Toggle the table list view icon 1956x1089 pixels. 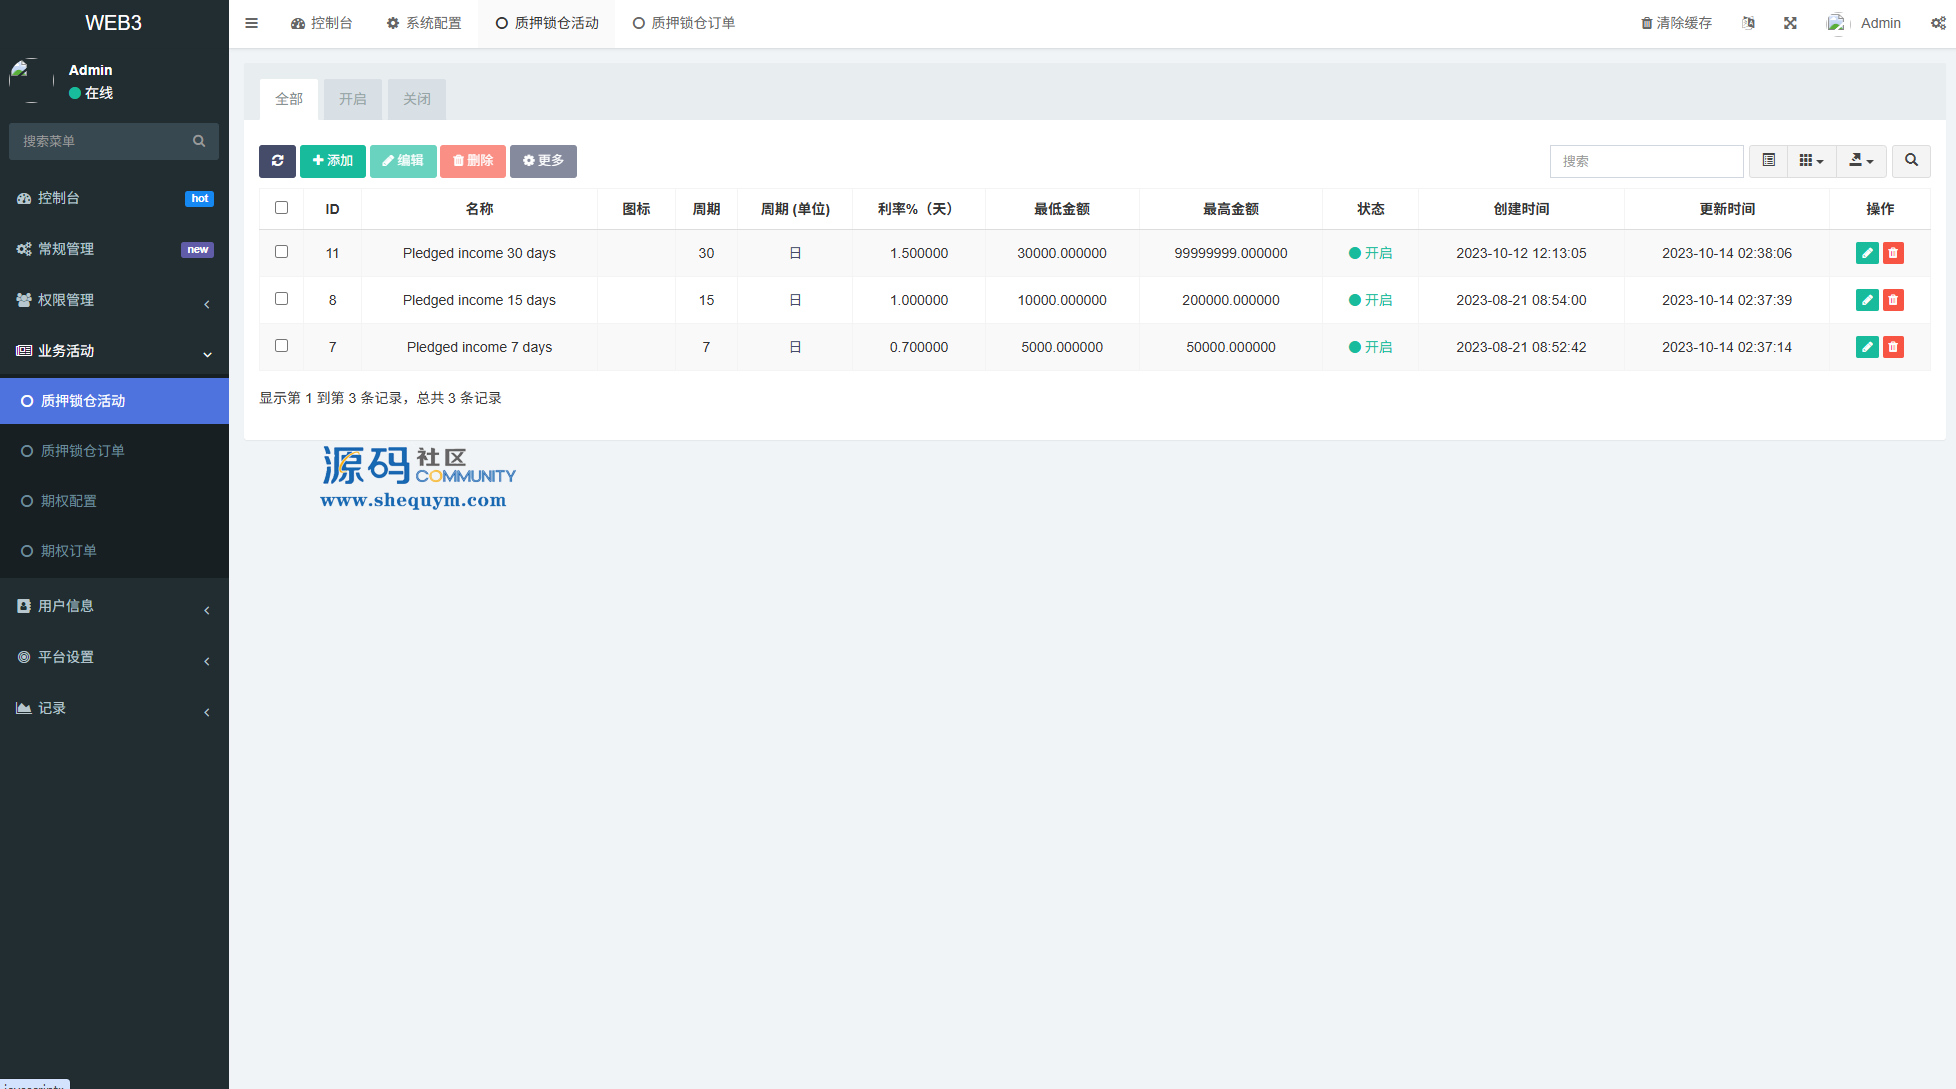[x=1768, y=161]
